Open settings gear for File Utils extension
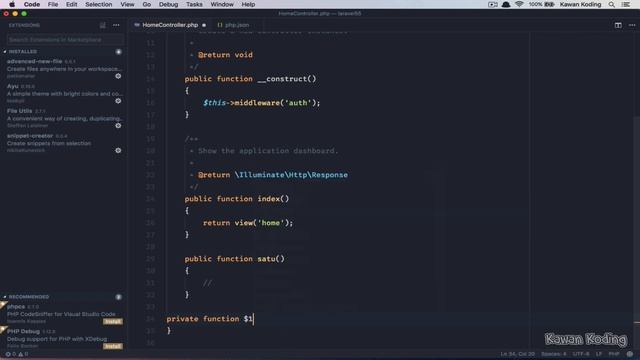The image size is (640, 360). coord(118,126)
